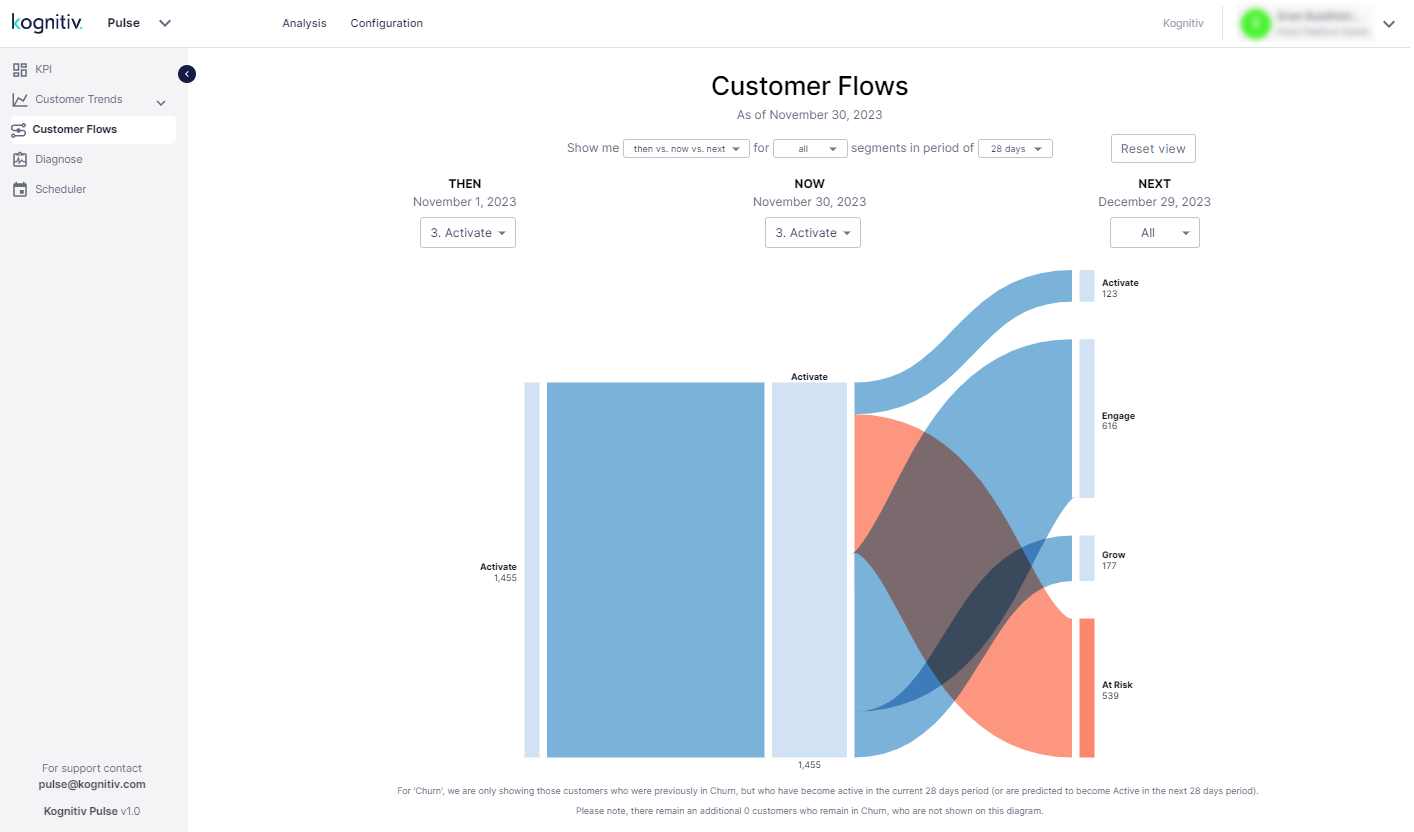Collapse the sidebar with the round arrow button
Image resolution: width=1414 pixels, height=832 pixels.
click(x=187, y=73)
